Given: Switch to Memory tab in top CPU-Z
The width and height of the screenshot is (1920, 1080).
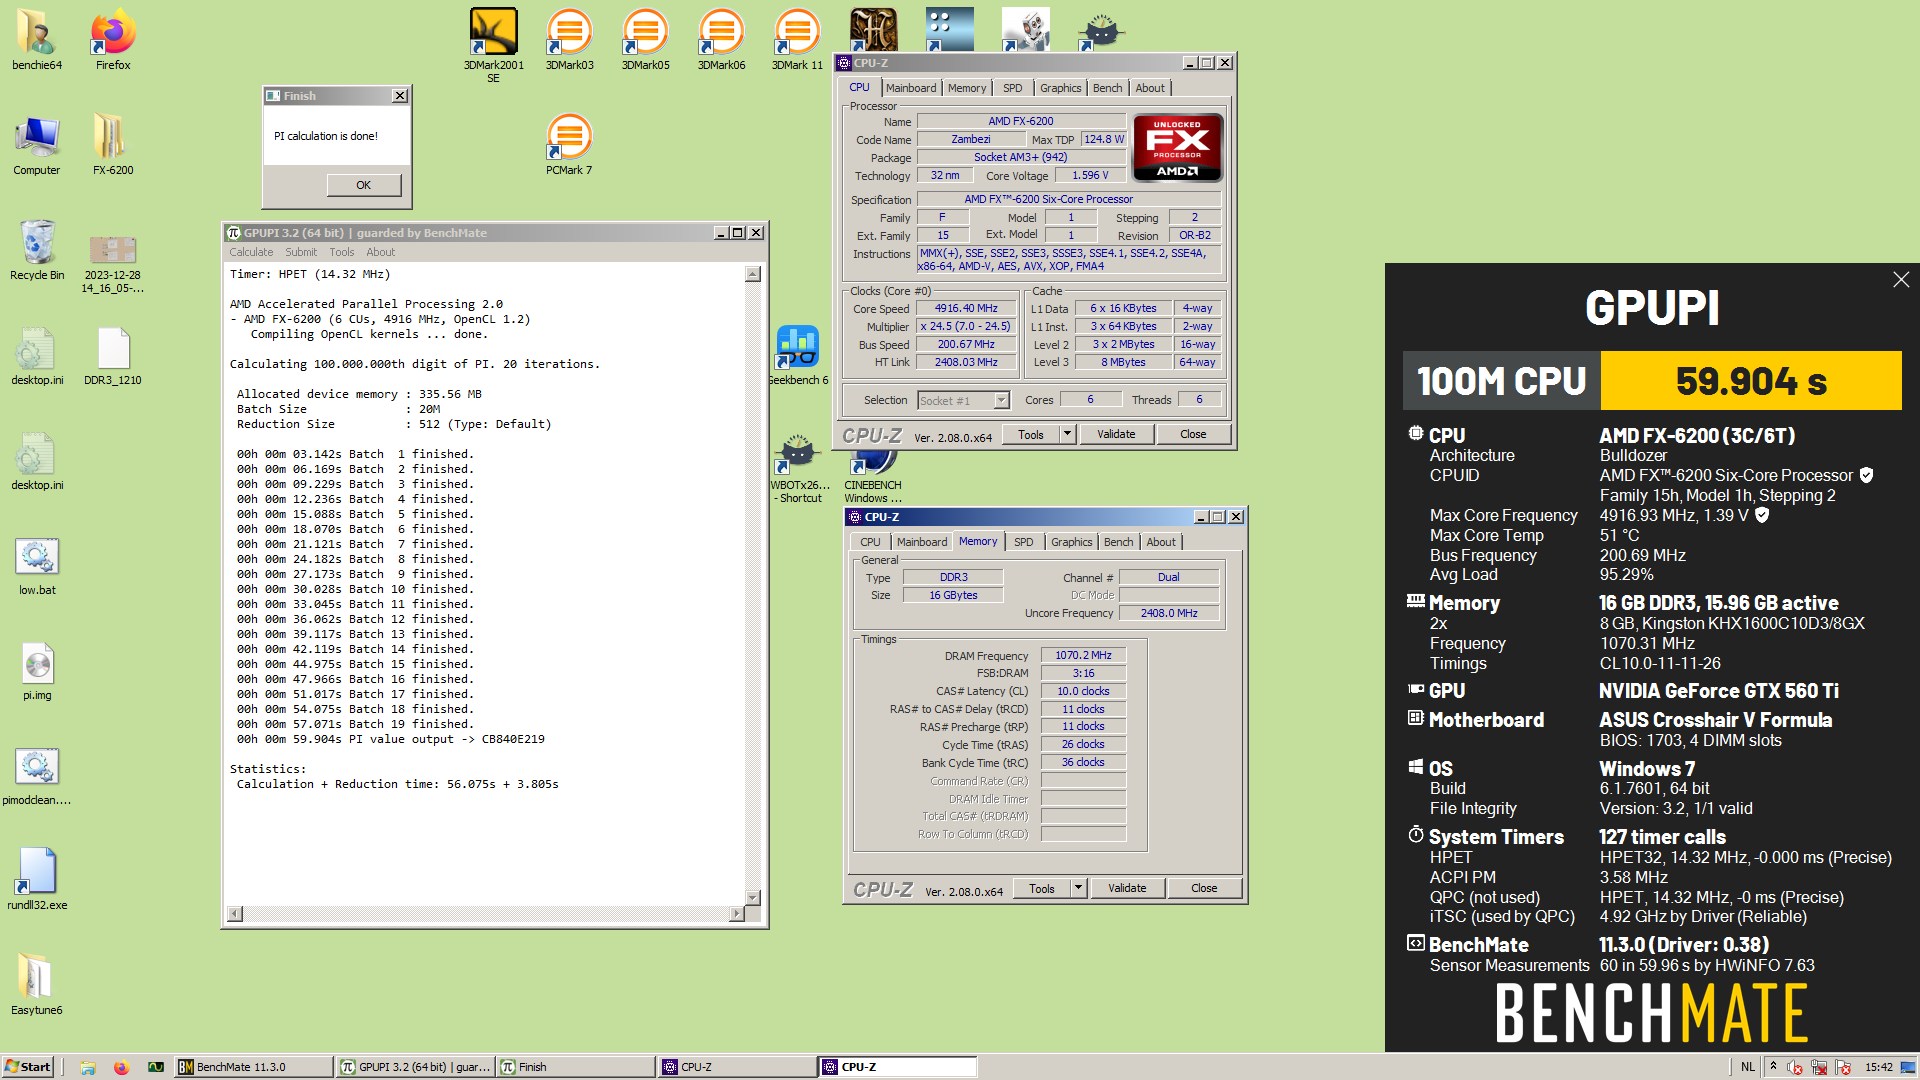Looking at the screenshot, I should [x=967, y=88].
